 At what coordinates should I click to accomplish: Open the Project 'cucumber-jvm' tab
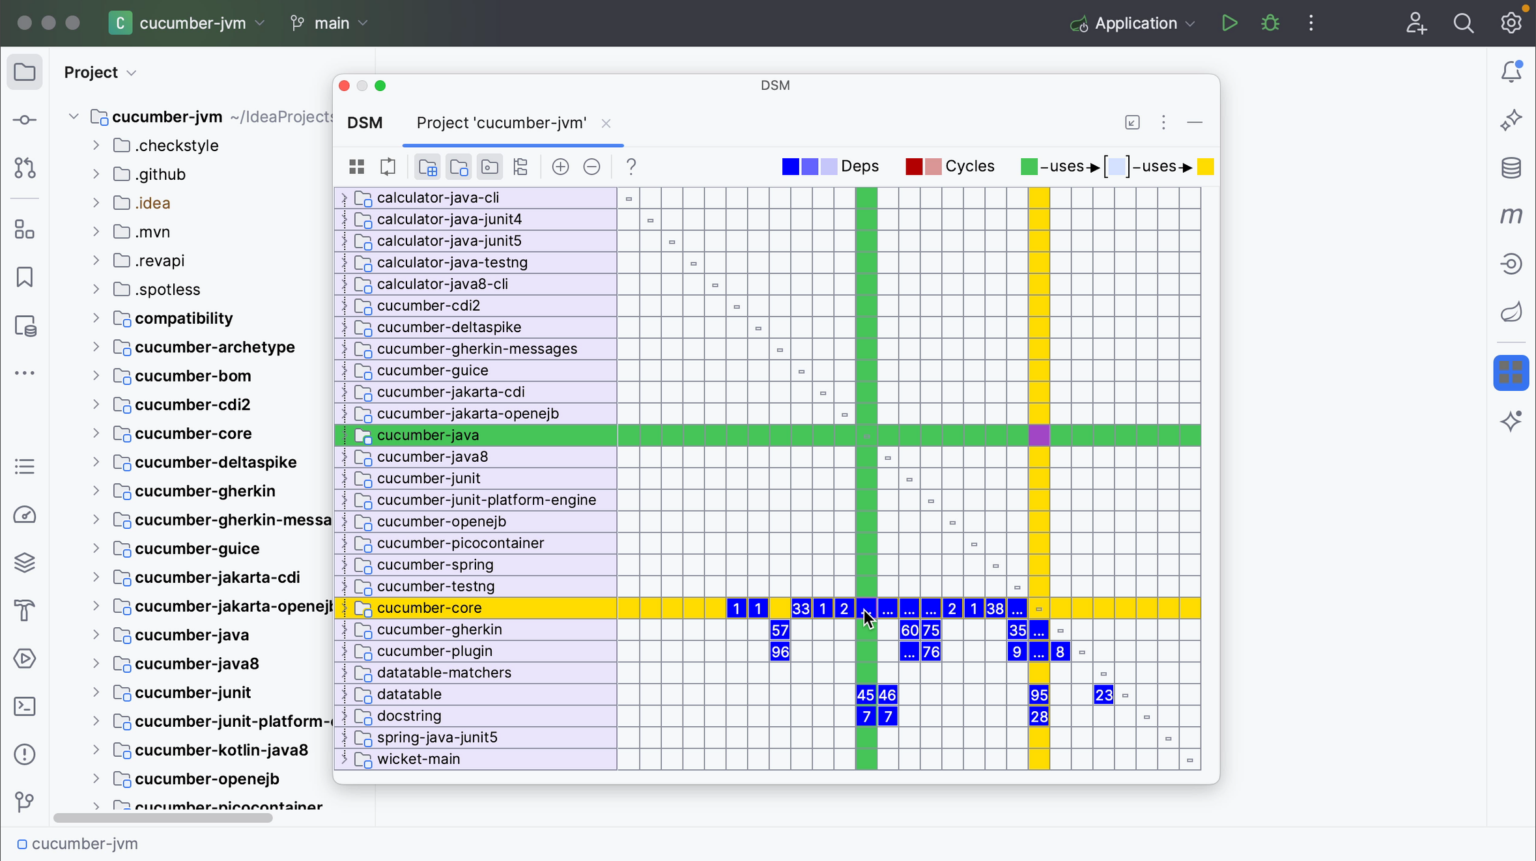tap(500, 122)
